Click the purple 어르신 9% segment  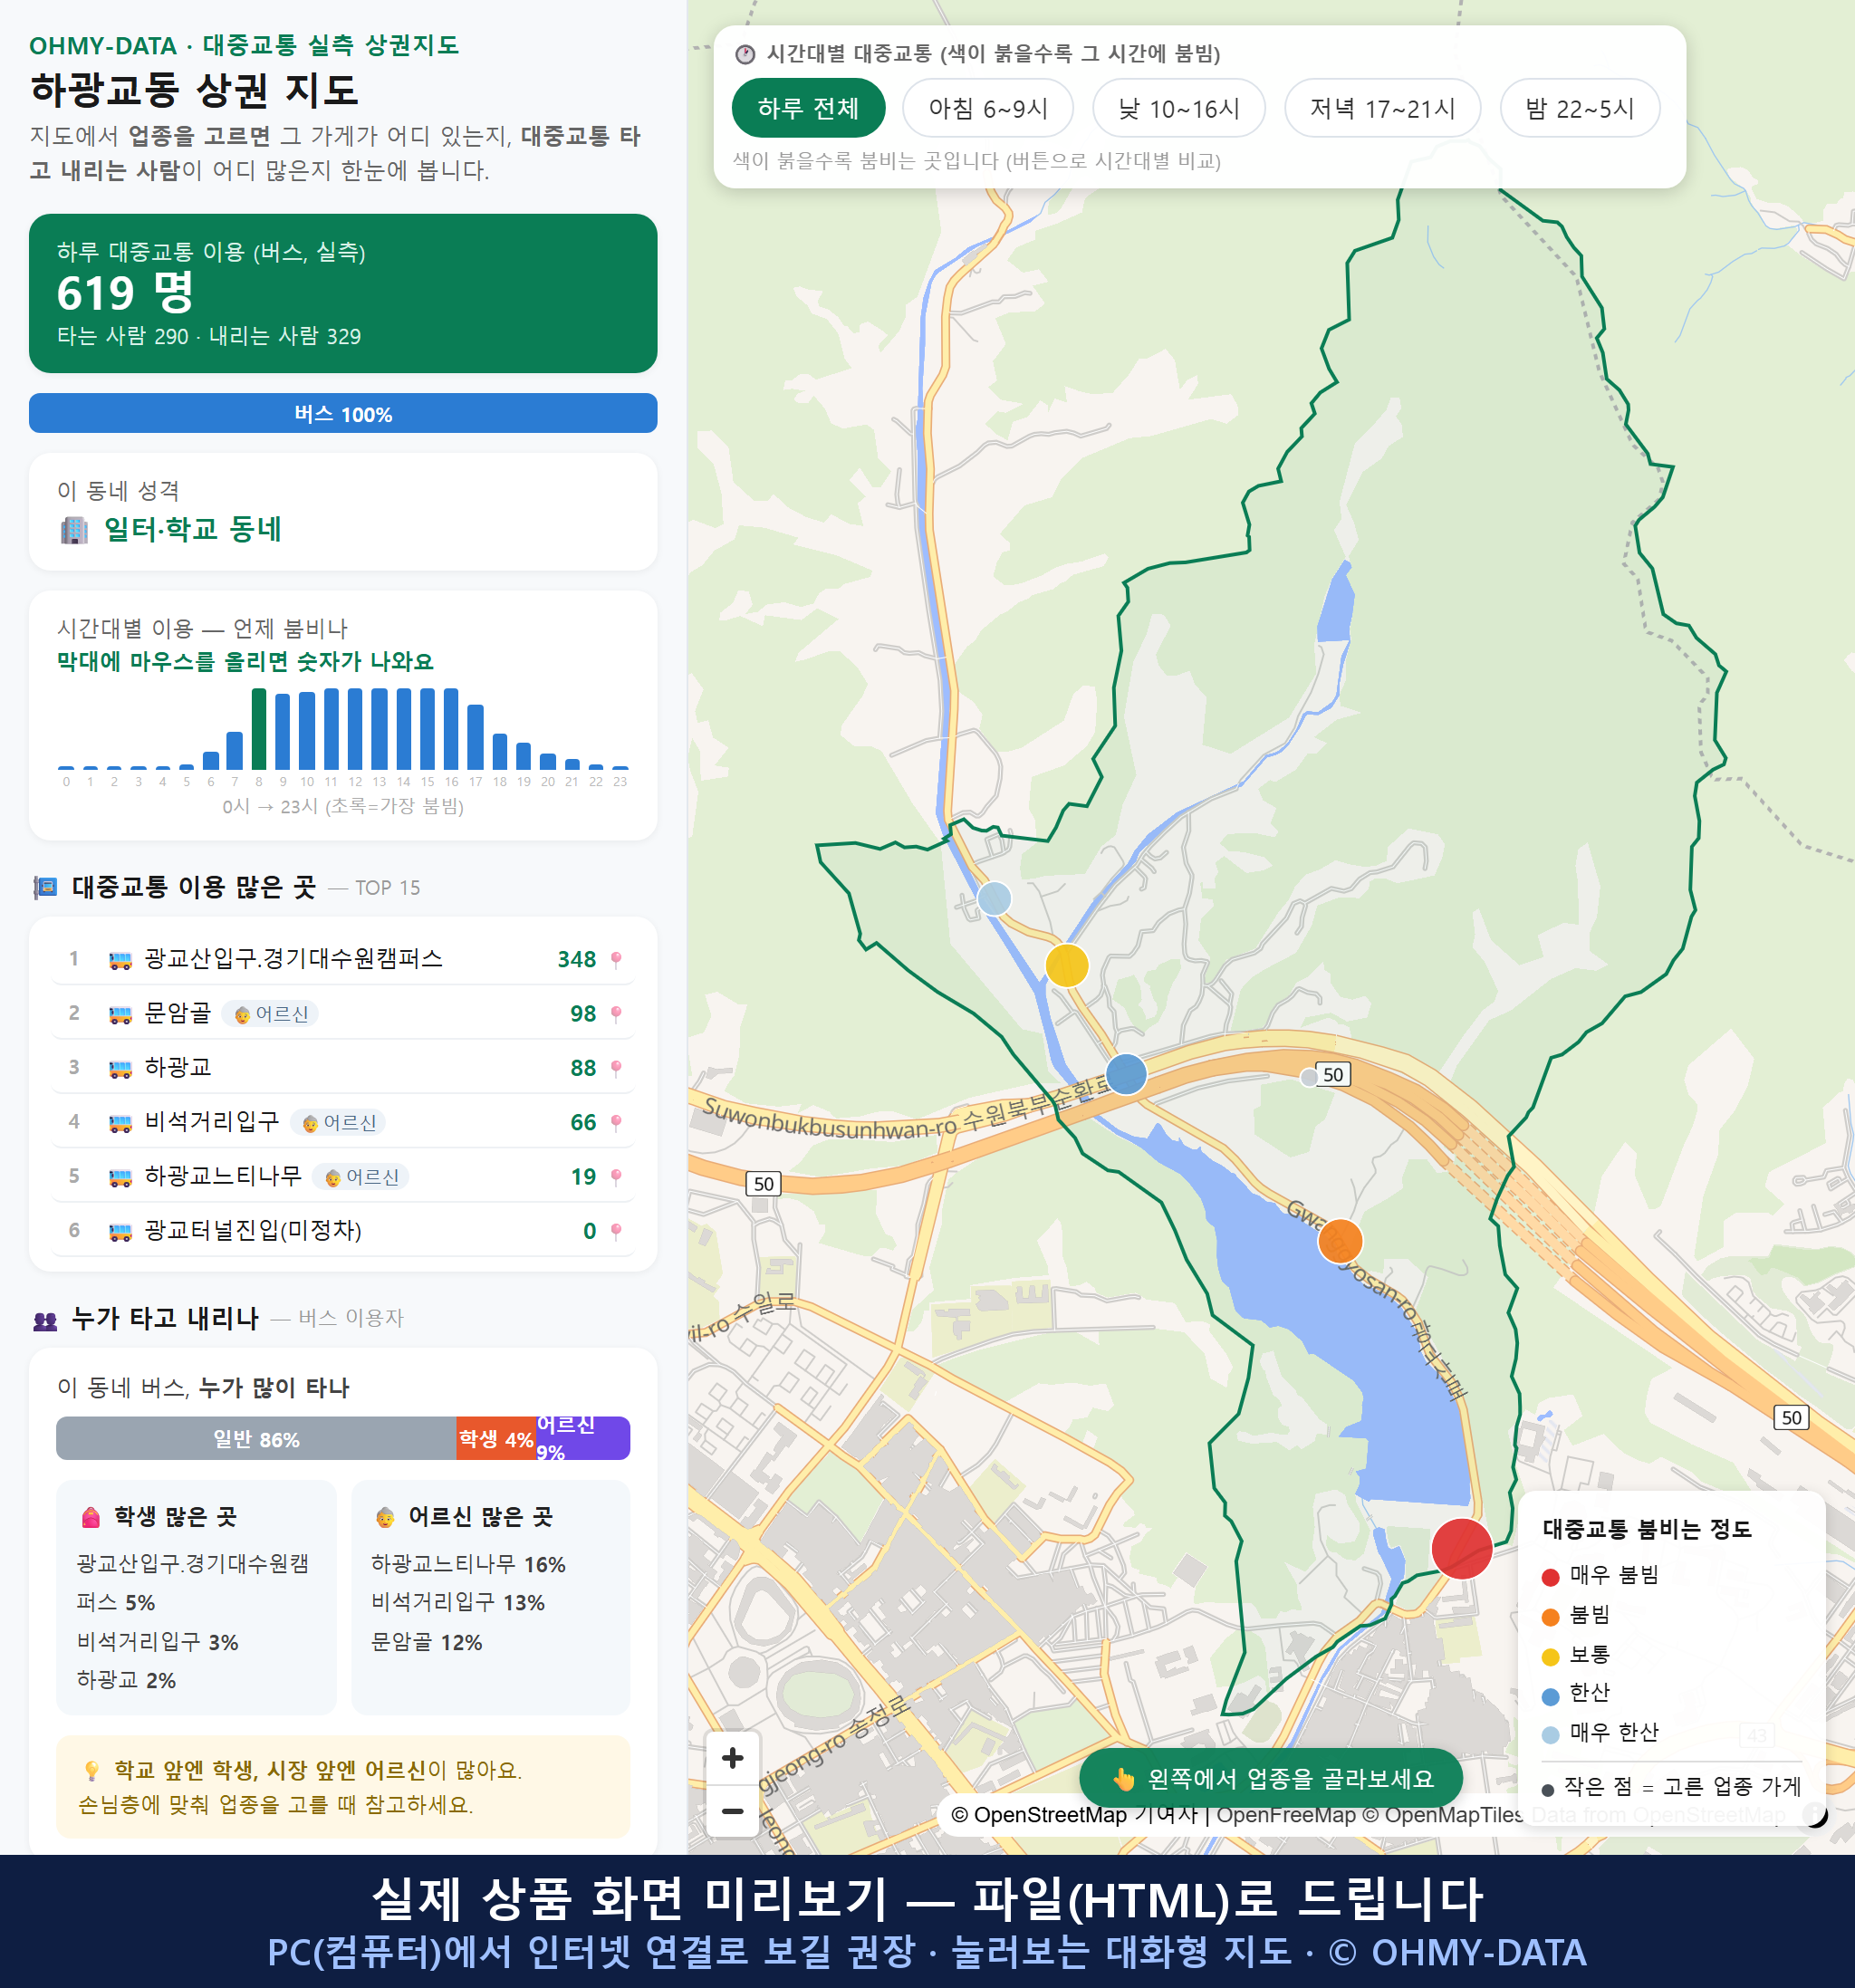(583, 1438)
